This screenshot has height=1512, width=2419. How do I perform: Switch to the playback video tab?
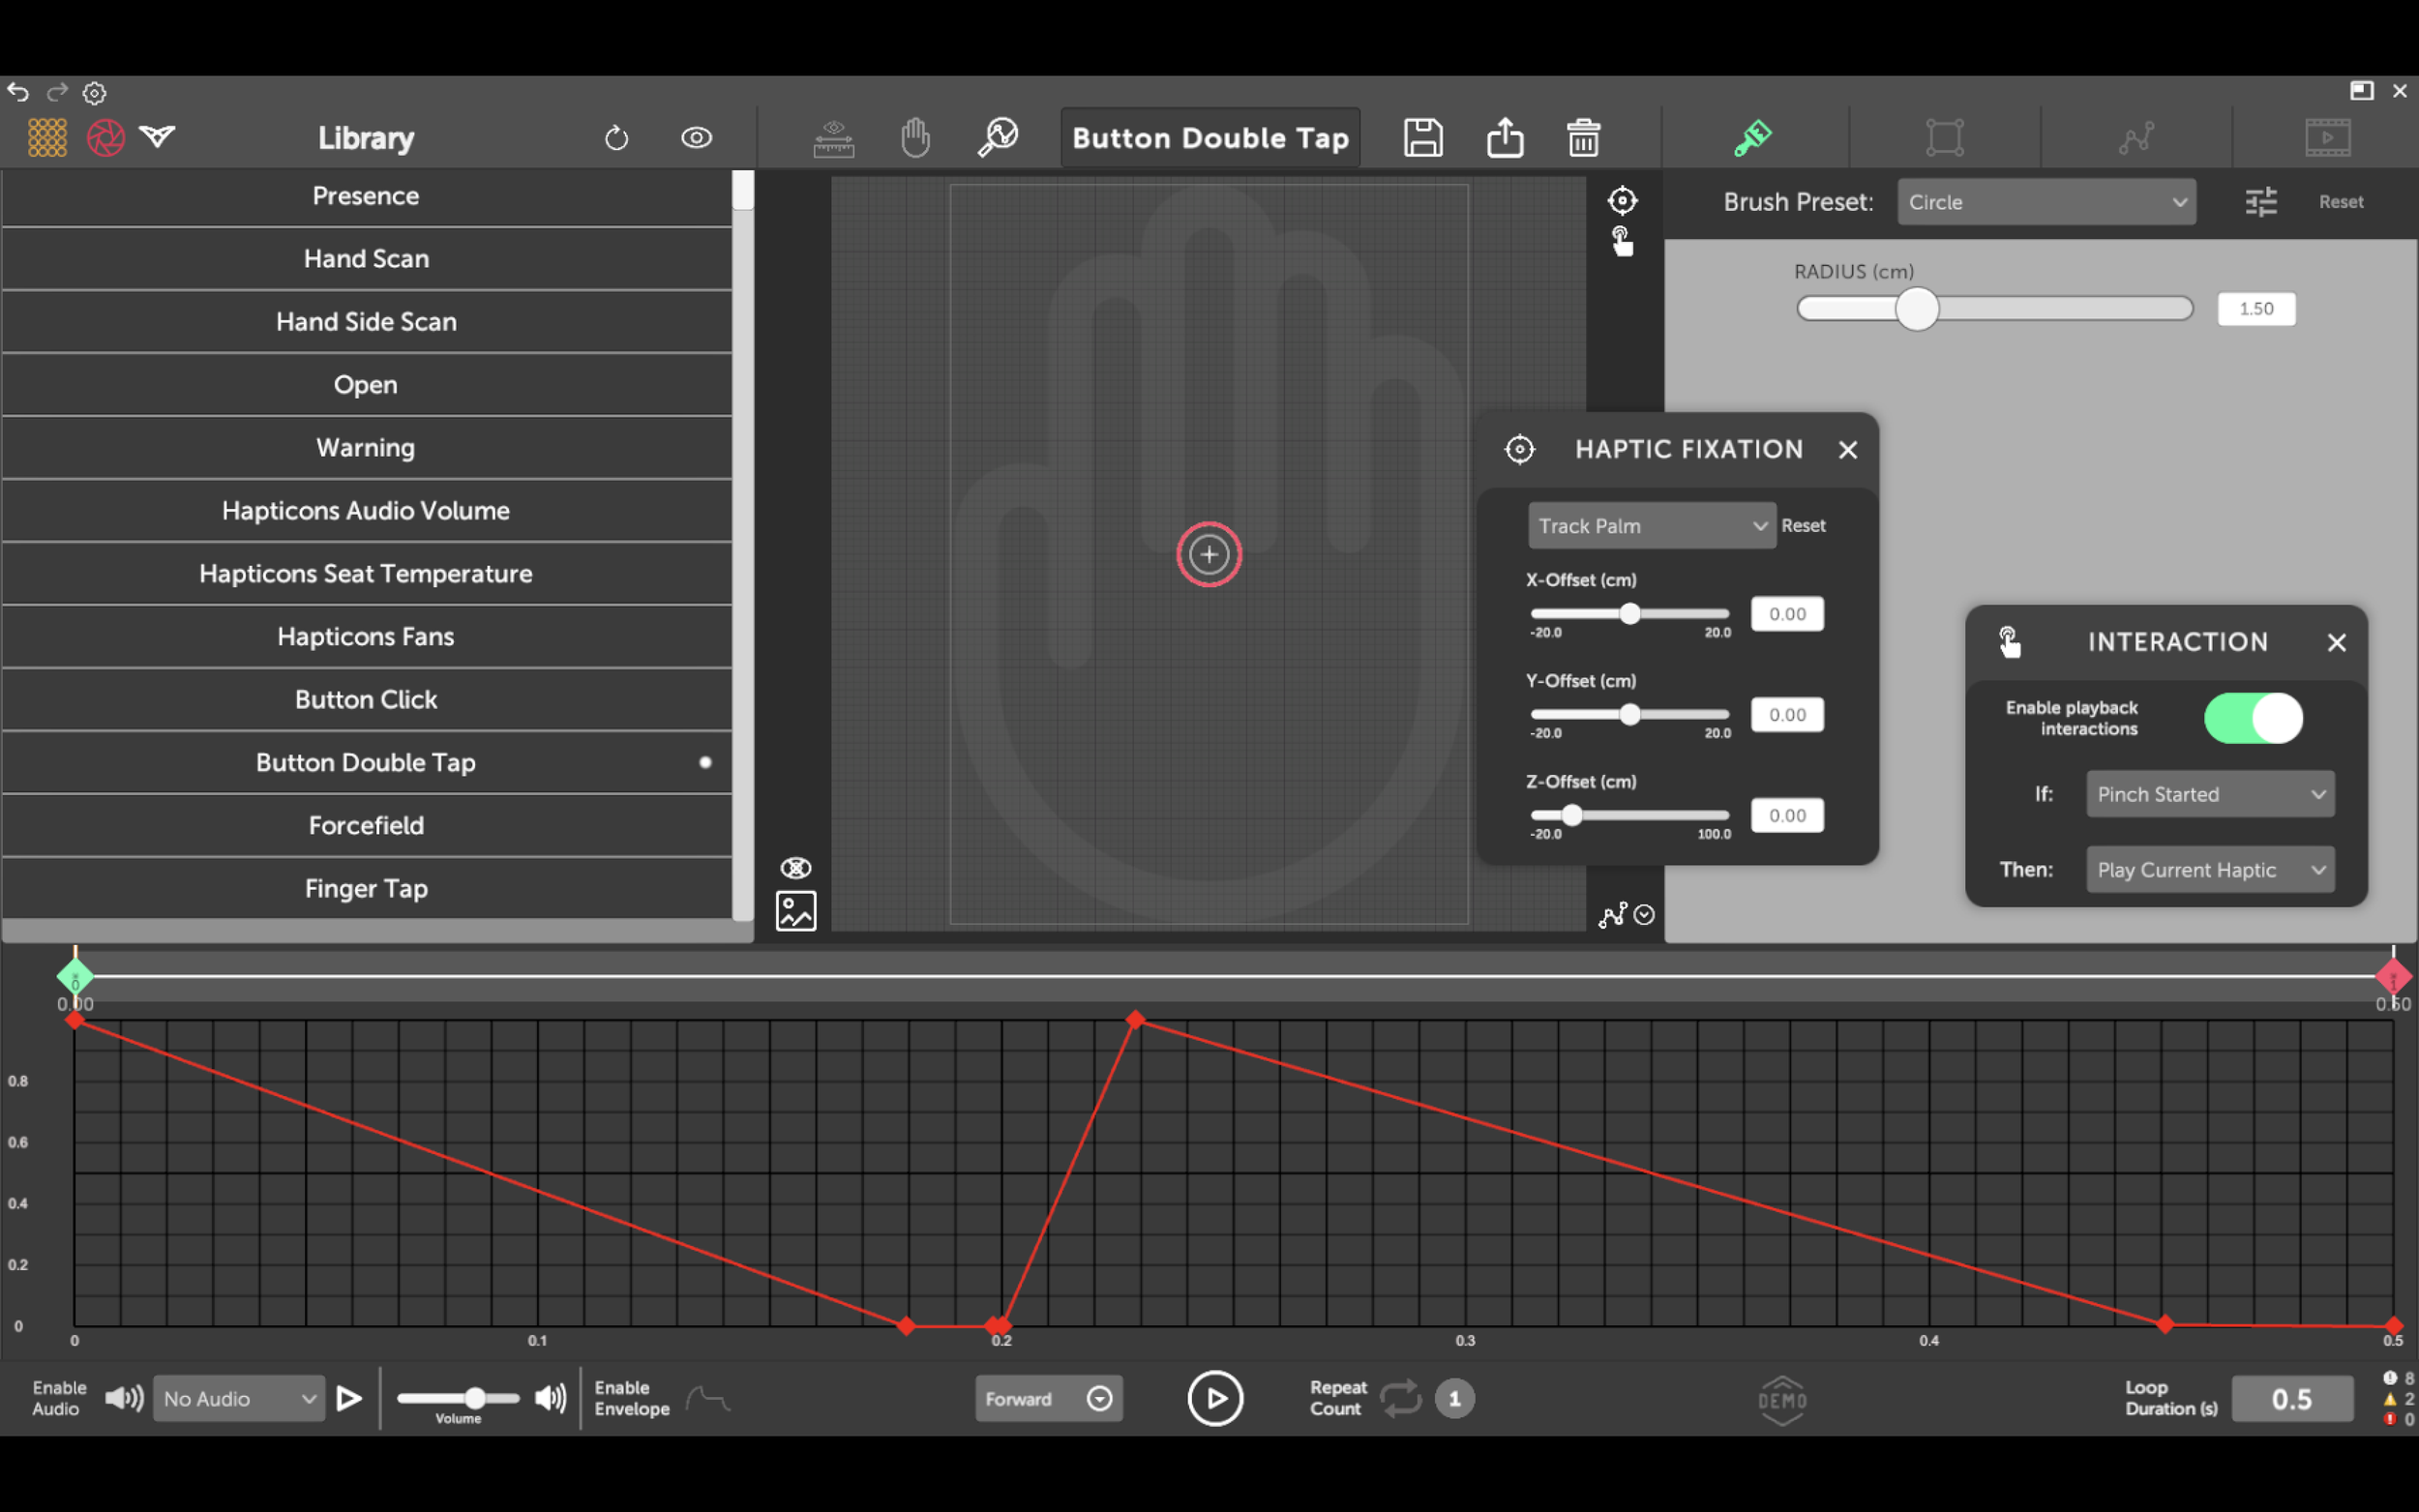click(x=2327, y=137)
